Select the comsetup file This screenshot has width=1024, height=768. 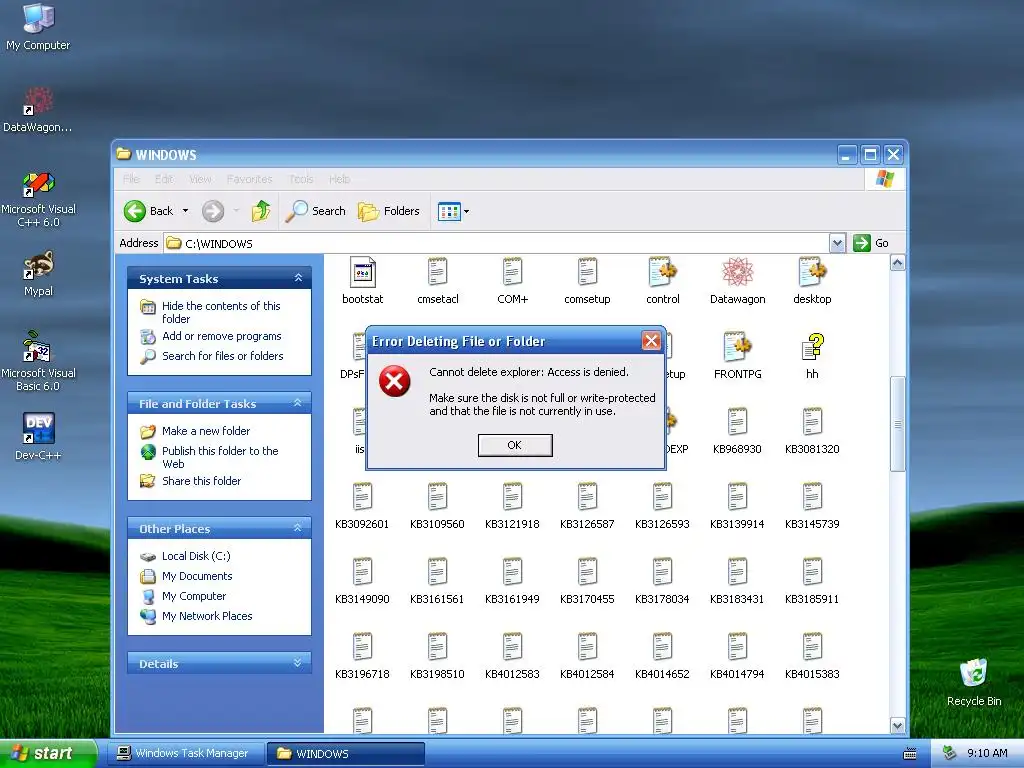coord(587,281)
